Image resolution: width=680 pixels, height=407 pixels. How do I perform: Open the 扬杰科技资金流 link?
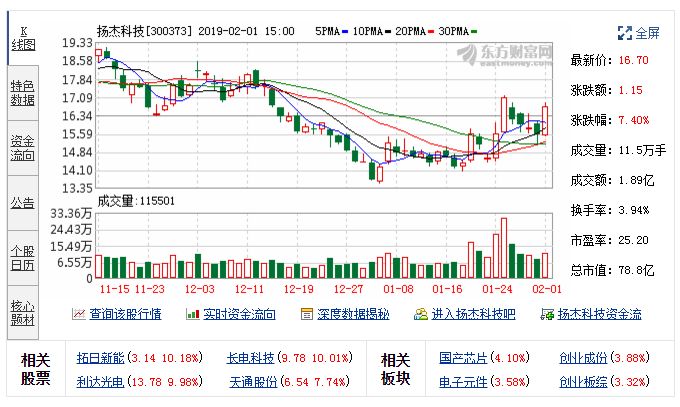tap(599, 314)
